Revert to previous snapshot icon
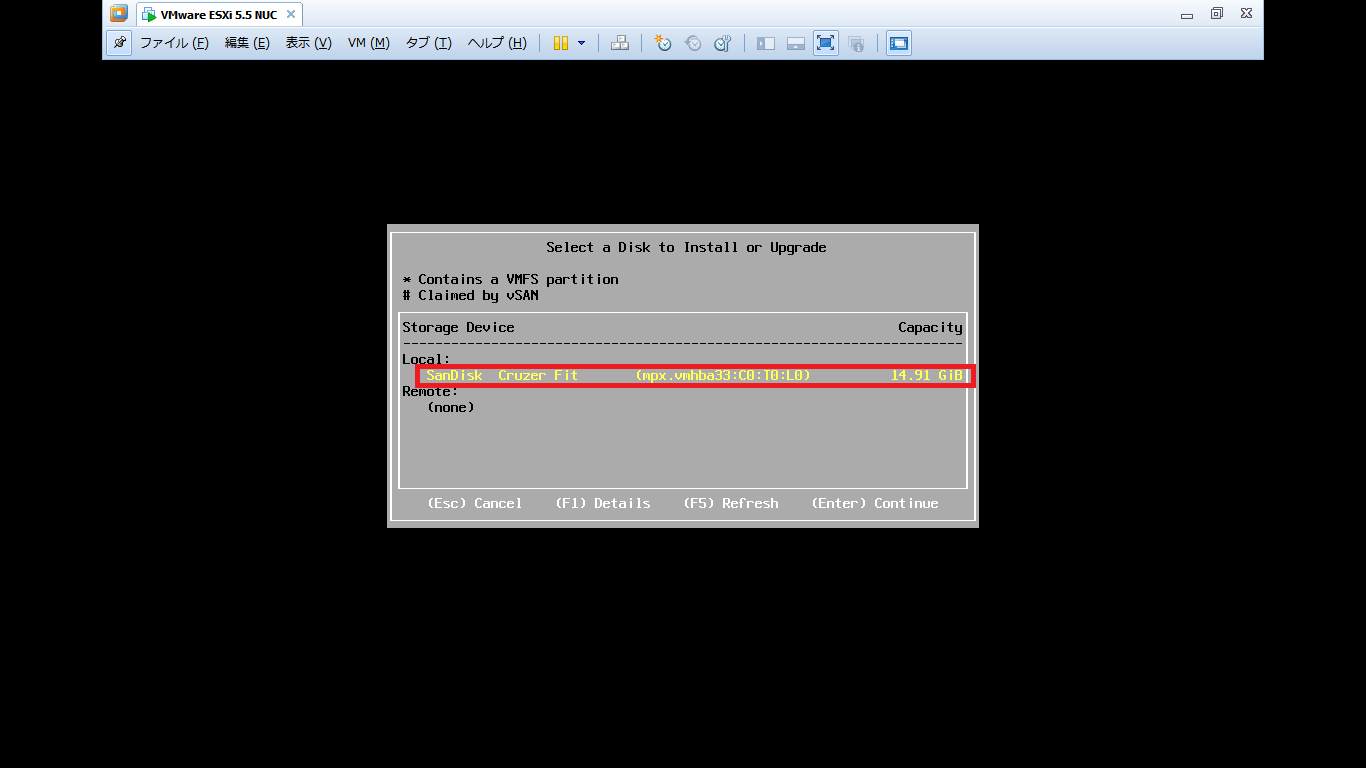 point(692,43)
